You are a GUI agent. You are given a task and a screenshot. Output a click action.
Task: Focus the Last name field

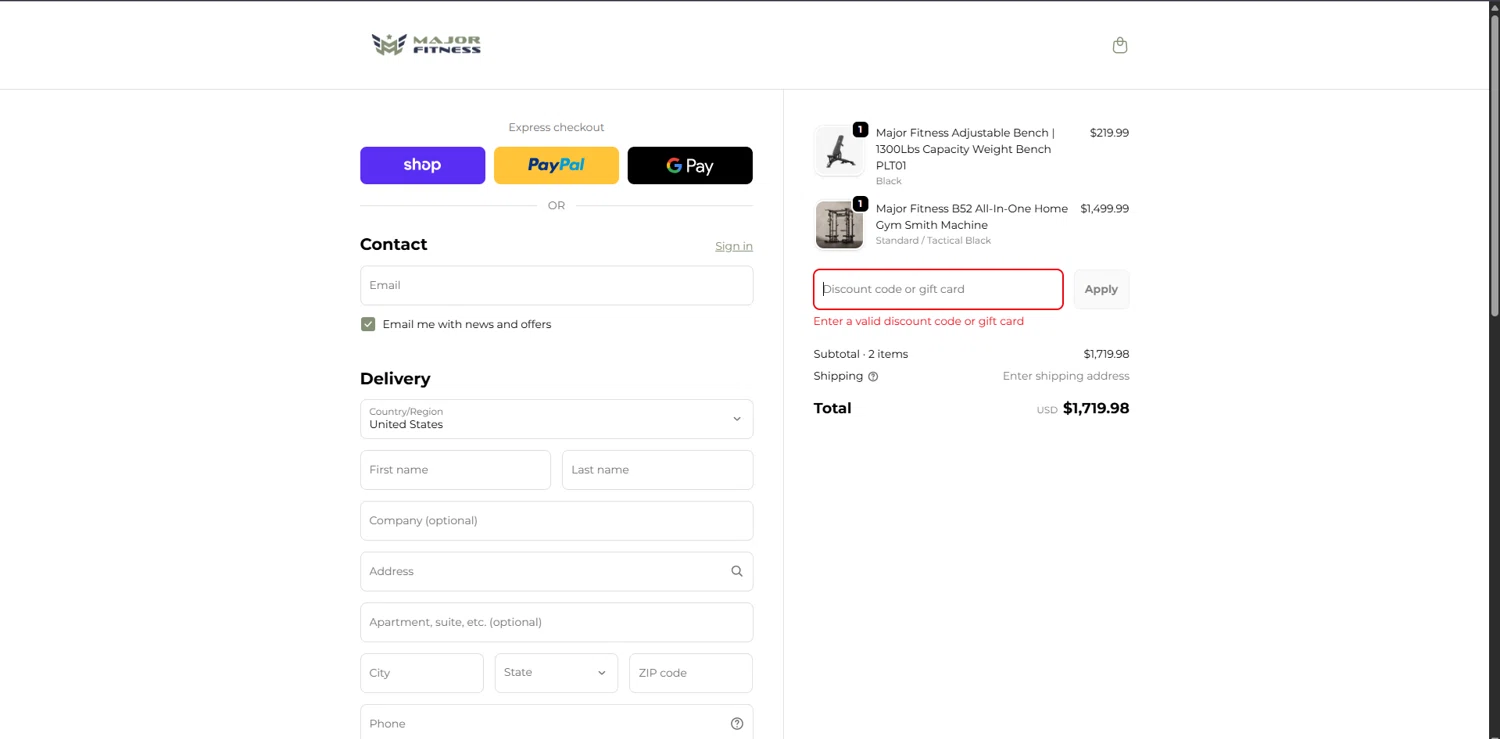click(657, 470)
